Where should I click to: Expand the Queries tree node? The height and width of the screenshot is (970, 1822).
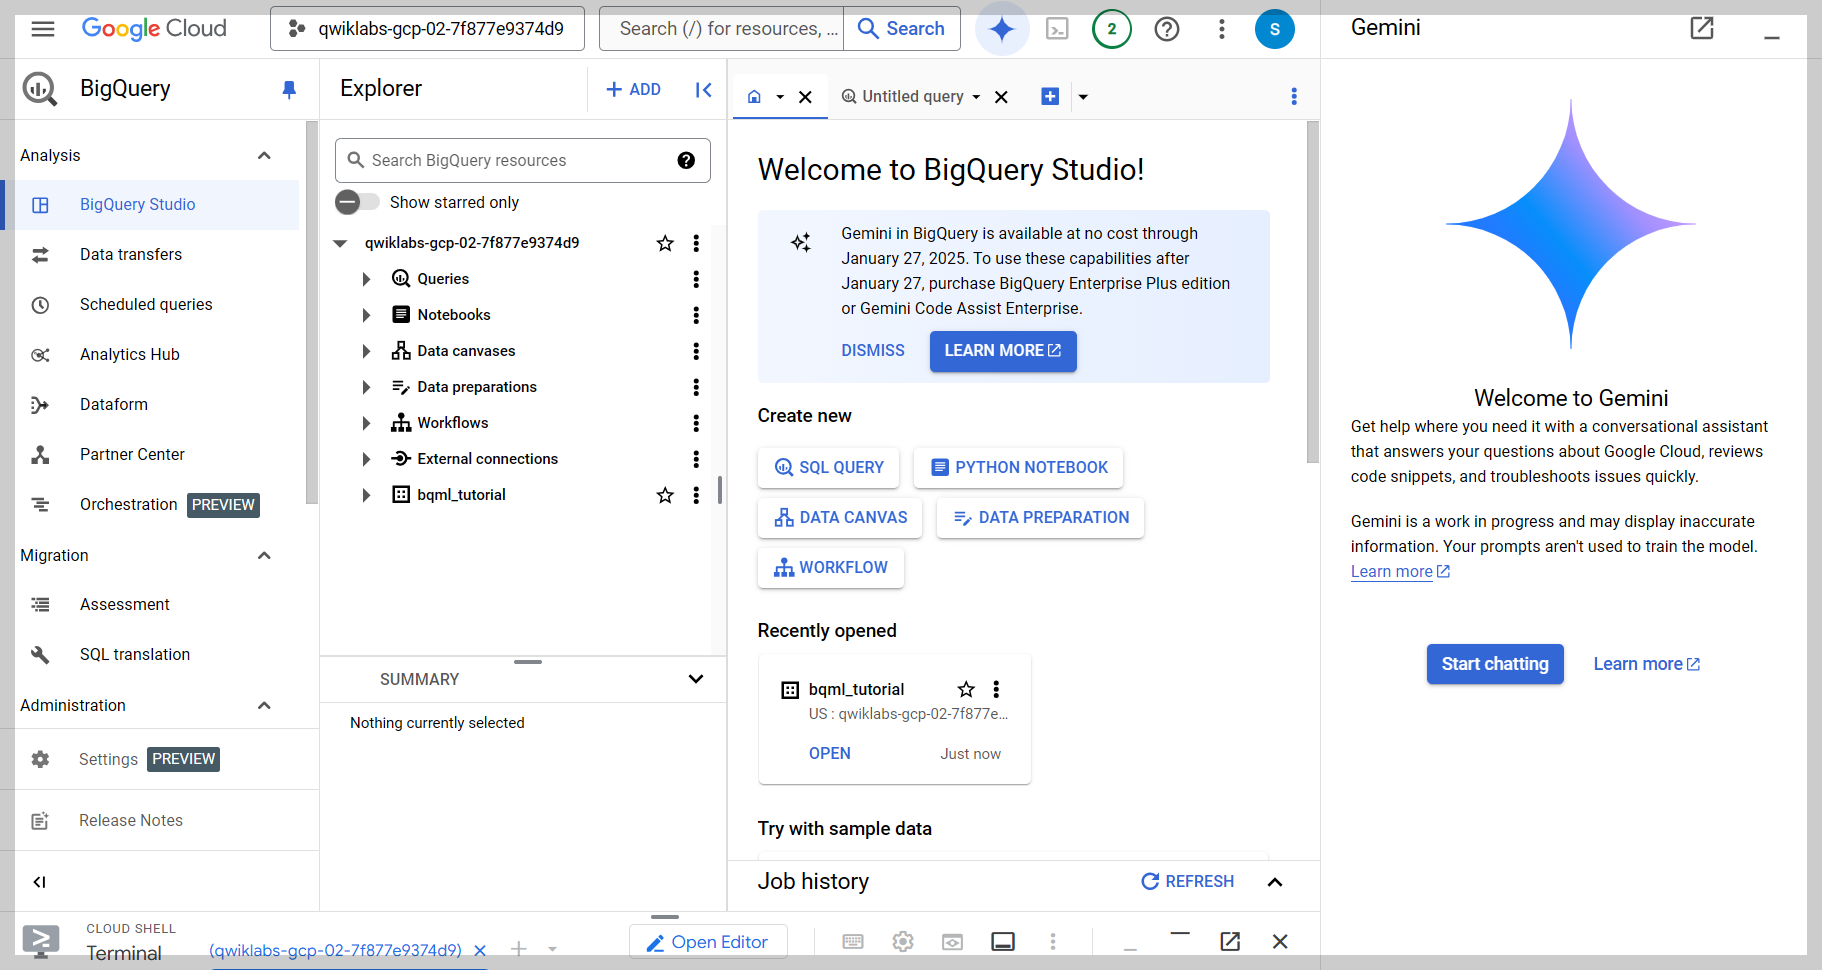coord(366,279)
